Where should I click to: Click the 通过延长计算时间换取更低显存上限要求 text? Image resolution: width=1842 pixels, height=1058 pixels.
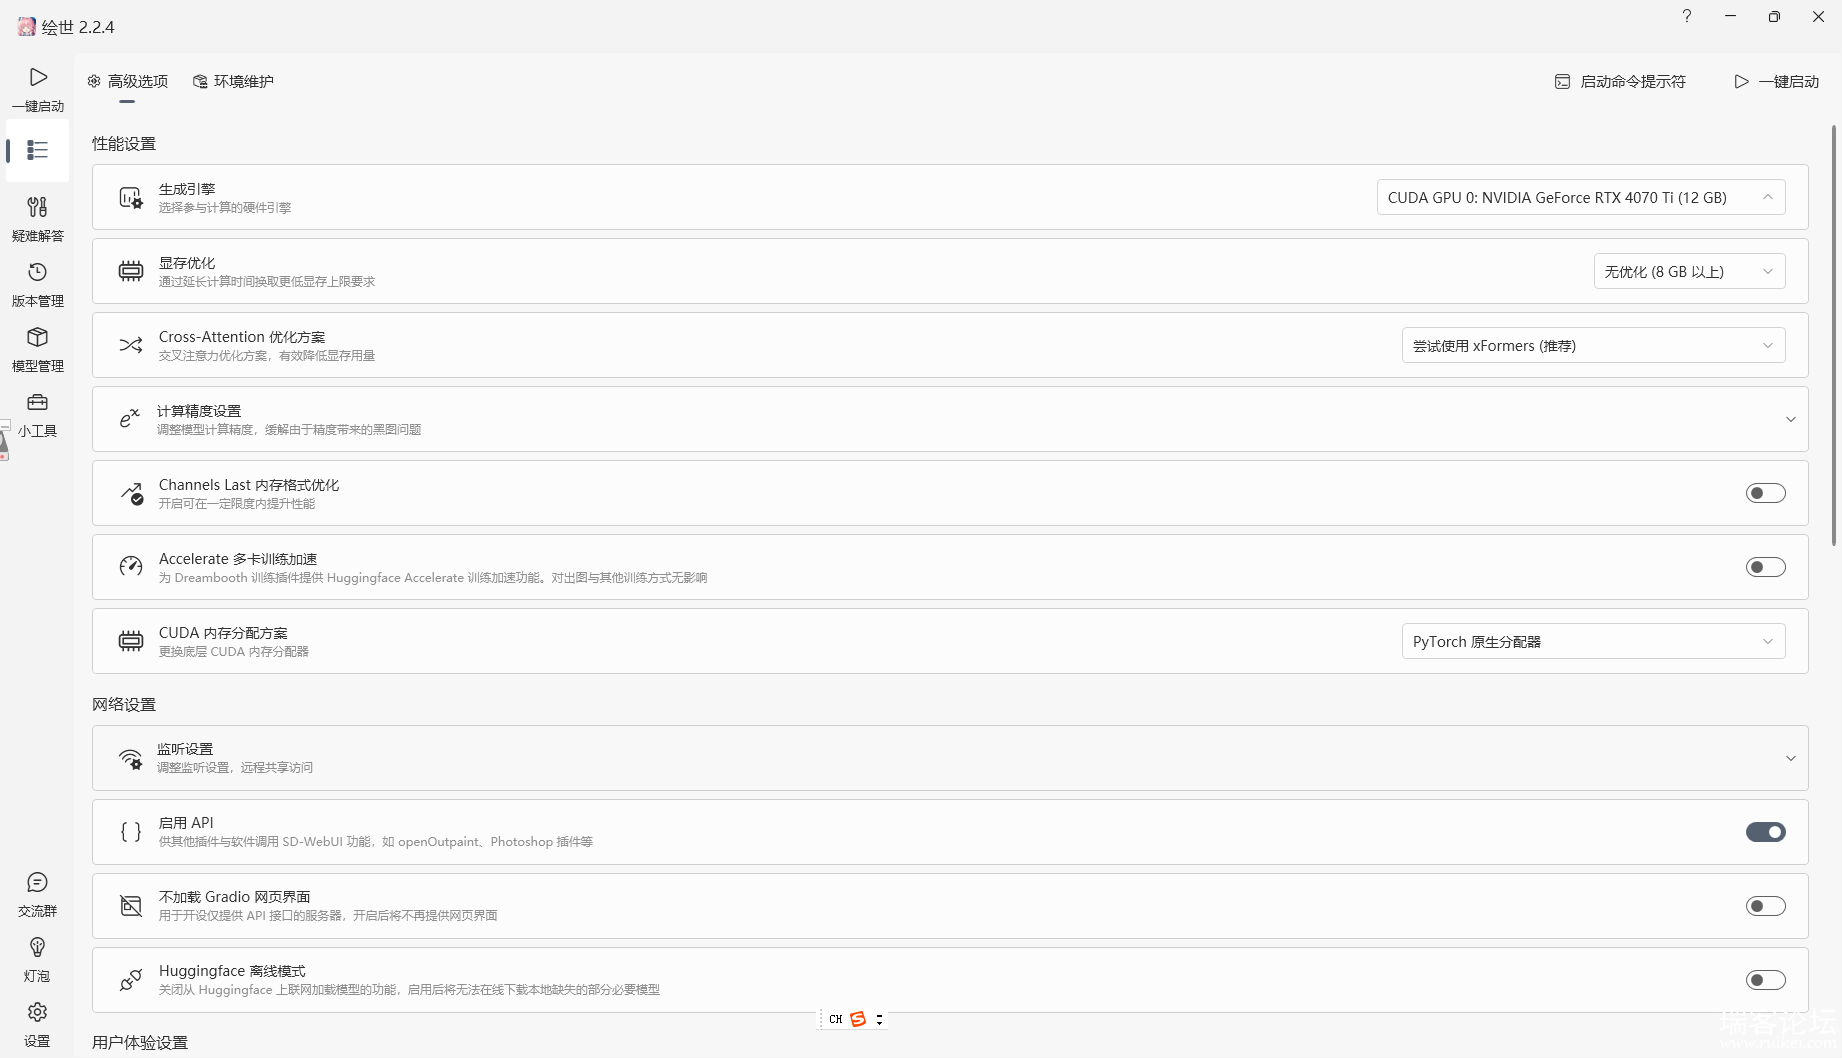click(267, 282)
